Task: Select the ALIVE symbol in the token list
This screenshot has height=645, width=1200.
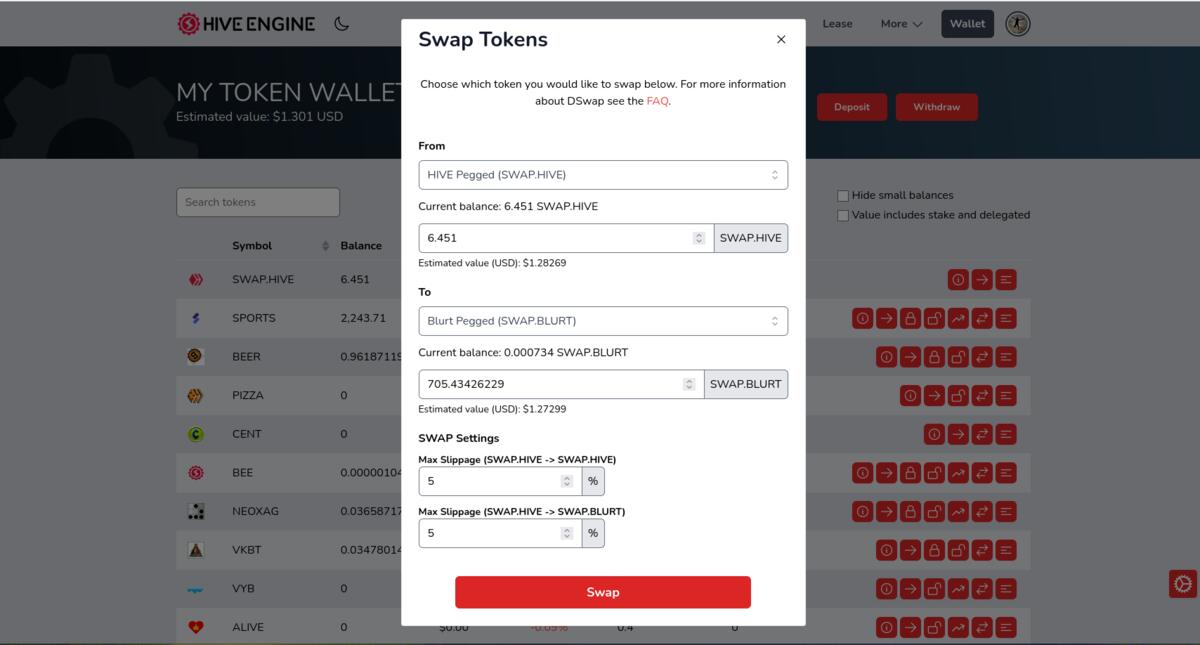Action: tap(248, 627)
